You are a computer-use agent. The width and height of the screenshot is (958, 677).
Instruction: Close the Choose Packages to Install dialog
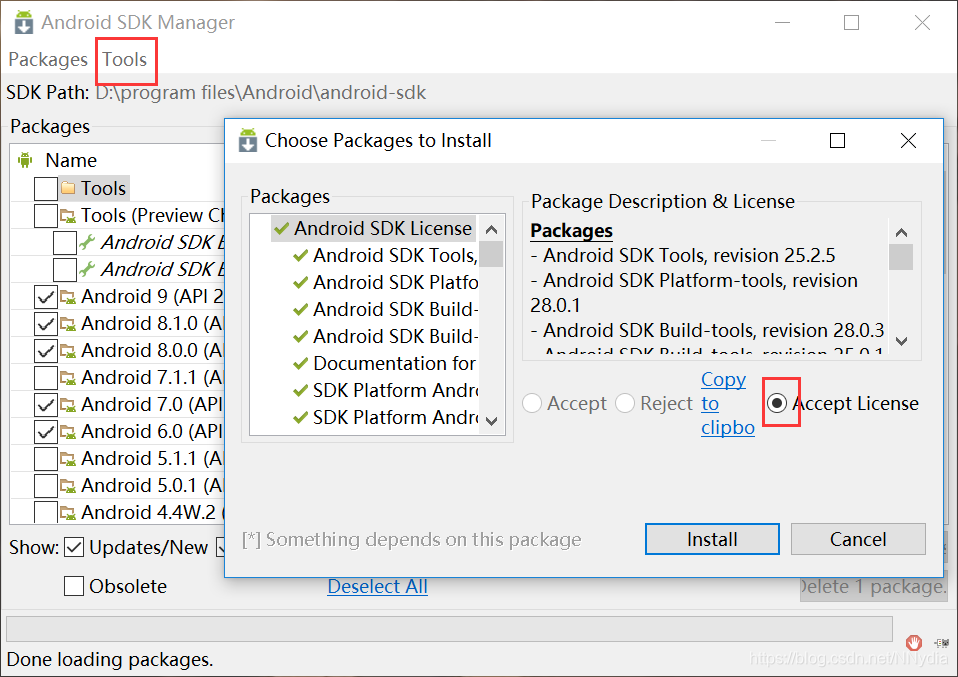tap(909, 141)
